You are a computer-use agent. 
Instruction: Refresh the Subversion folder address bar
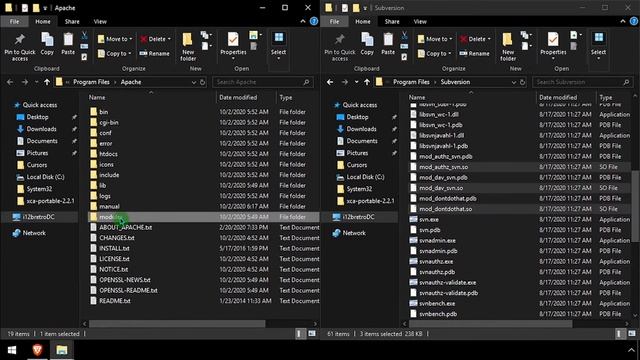tap(522, 82)
